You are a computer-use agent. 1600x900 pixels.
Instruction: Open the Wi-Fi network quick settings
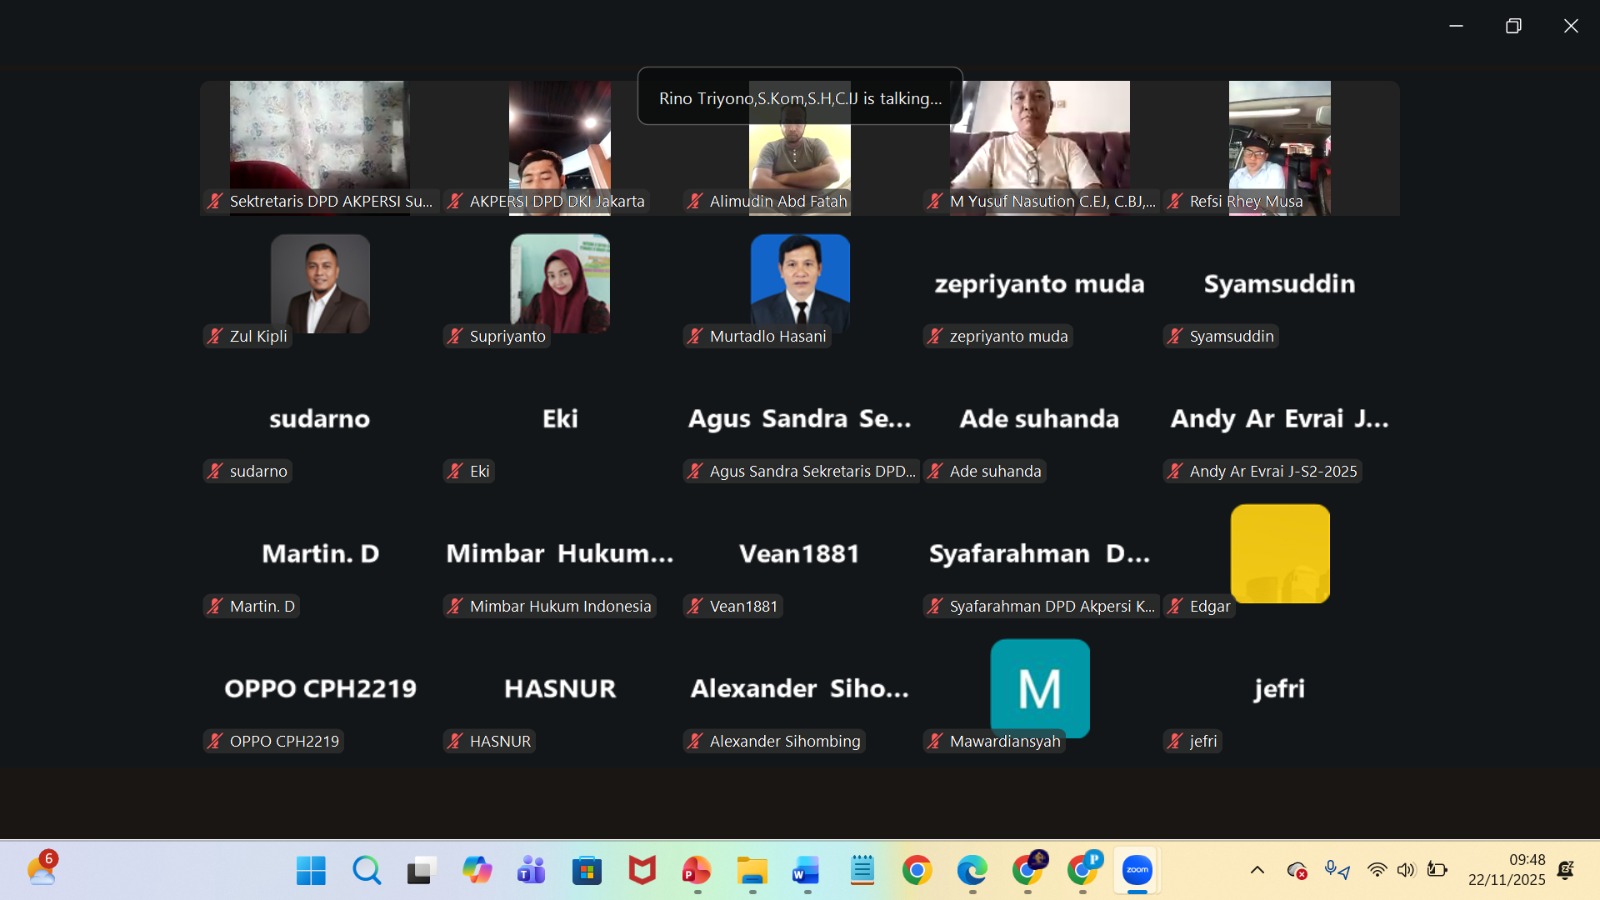pos(1377,870)
